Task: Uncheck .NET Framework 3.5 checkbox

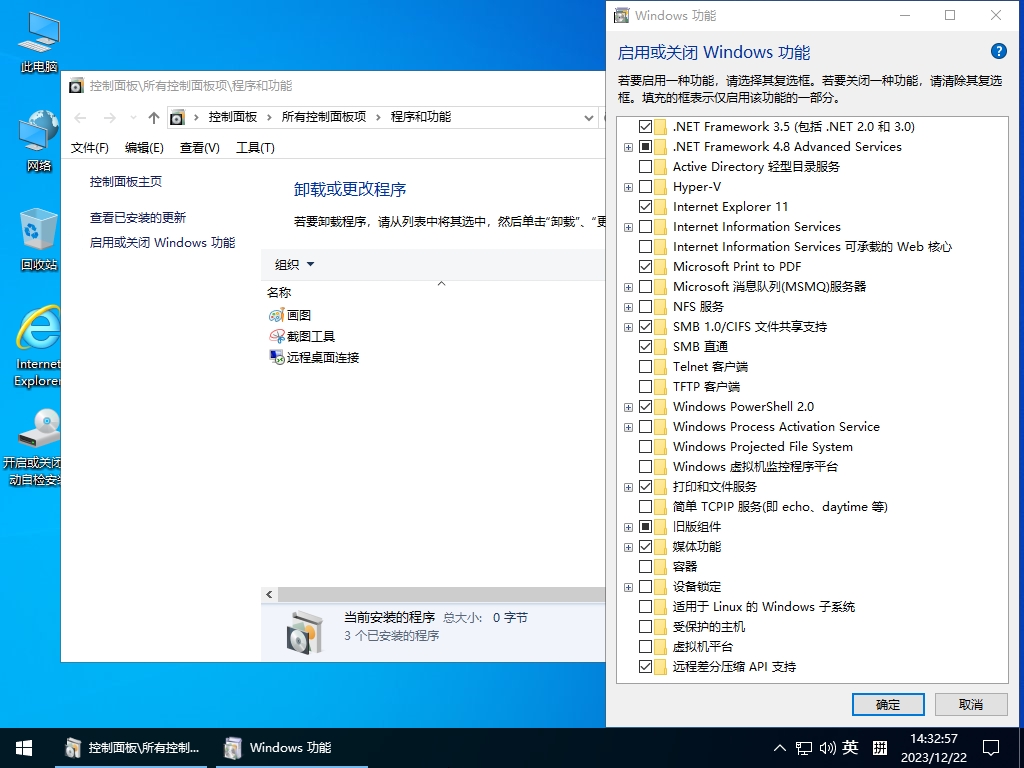Action: pos(645,127)
